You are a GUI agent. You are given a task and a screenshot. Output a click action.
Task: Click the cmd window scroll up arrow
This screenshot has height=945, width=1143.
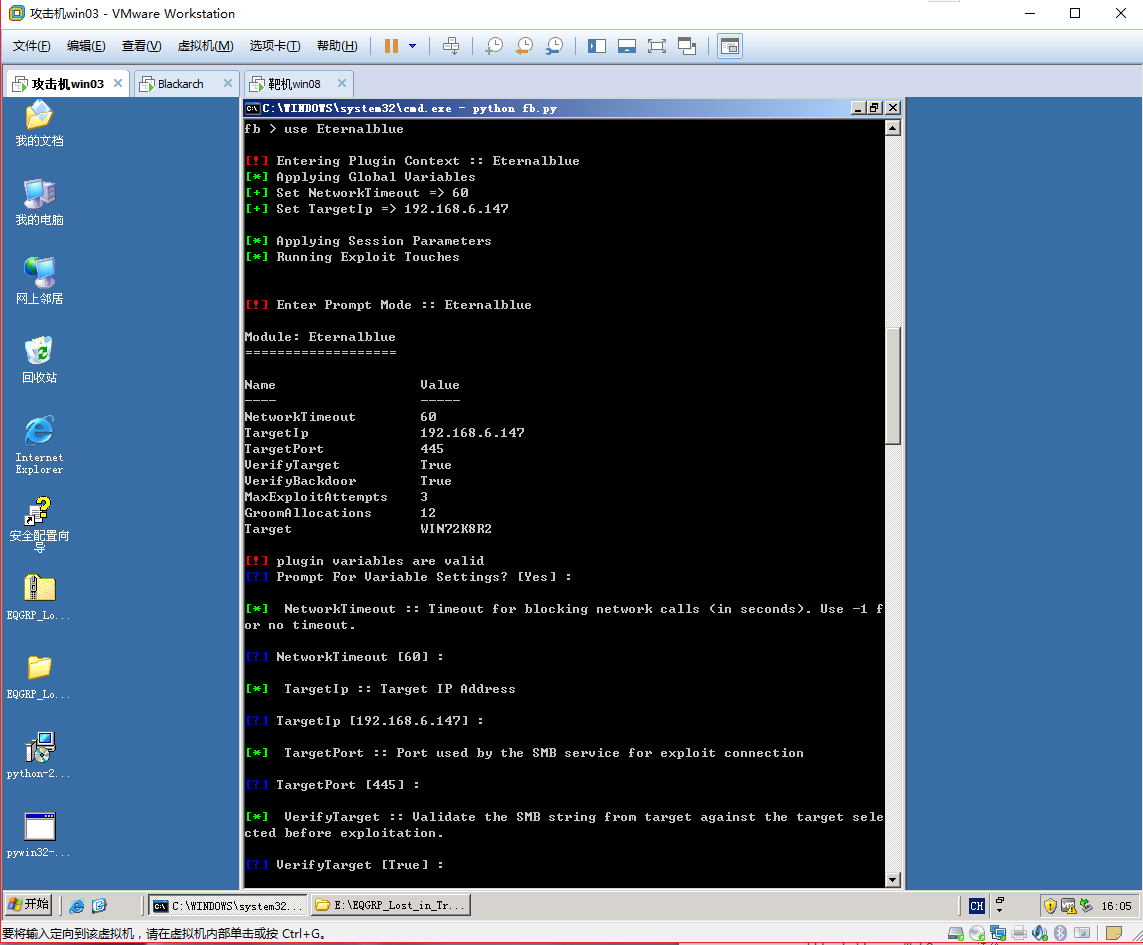point(893,128)
